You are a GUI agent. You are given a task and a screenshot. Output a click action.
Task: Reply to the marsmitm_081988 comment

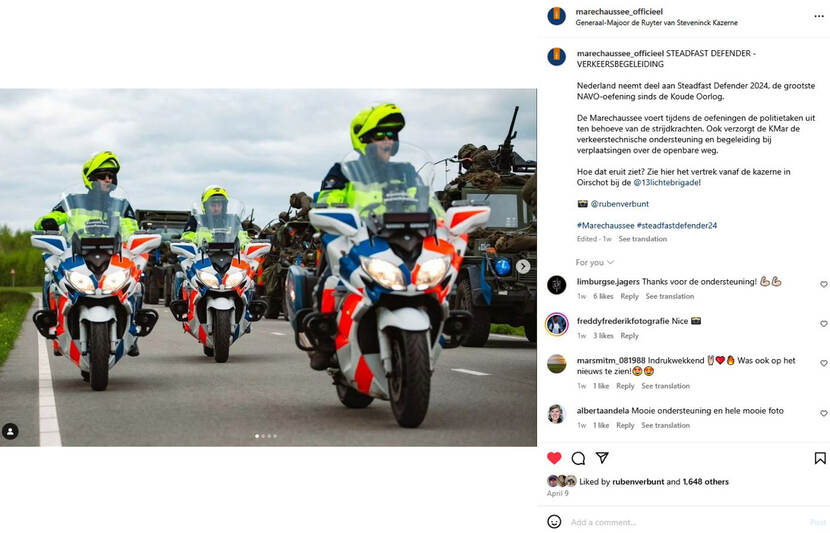625,386
